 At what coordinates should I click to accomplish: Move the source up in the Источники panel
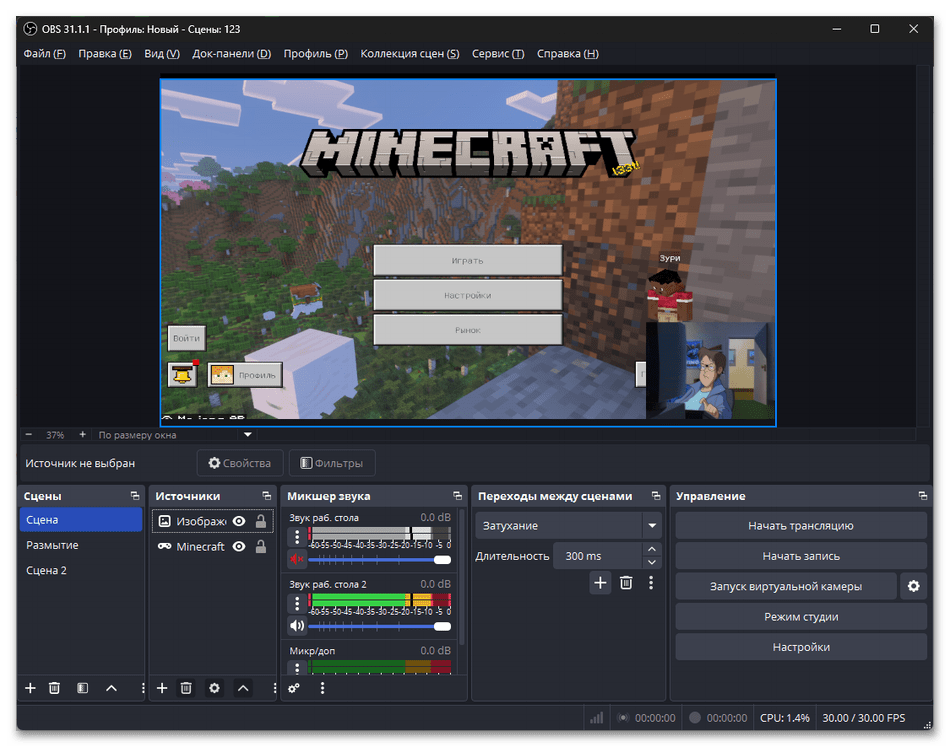coord(243,688)
